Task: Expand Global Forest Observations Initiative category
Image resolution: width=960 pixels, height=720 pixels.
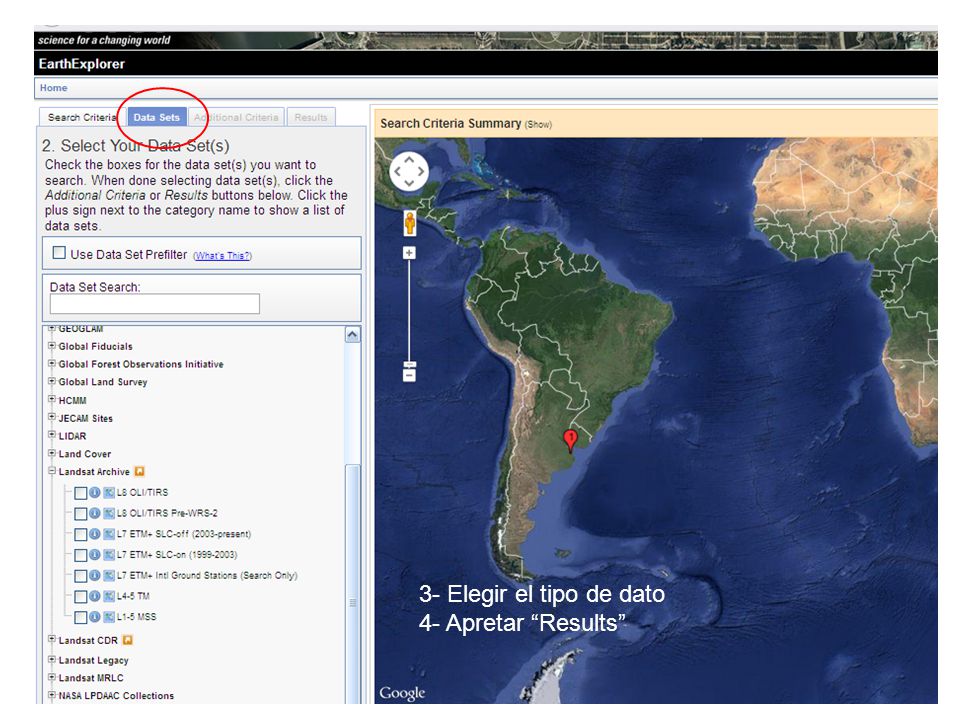Action: (52, 363)
